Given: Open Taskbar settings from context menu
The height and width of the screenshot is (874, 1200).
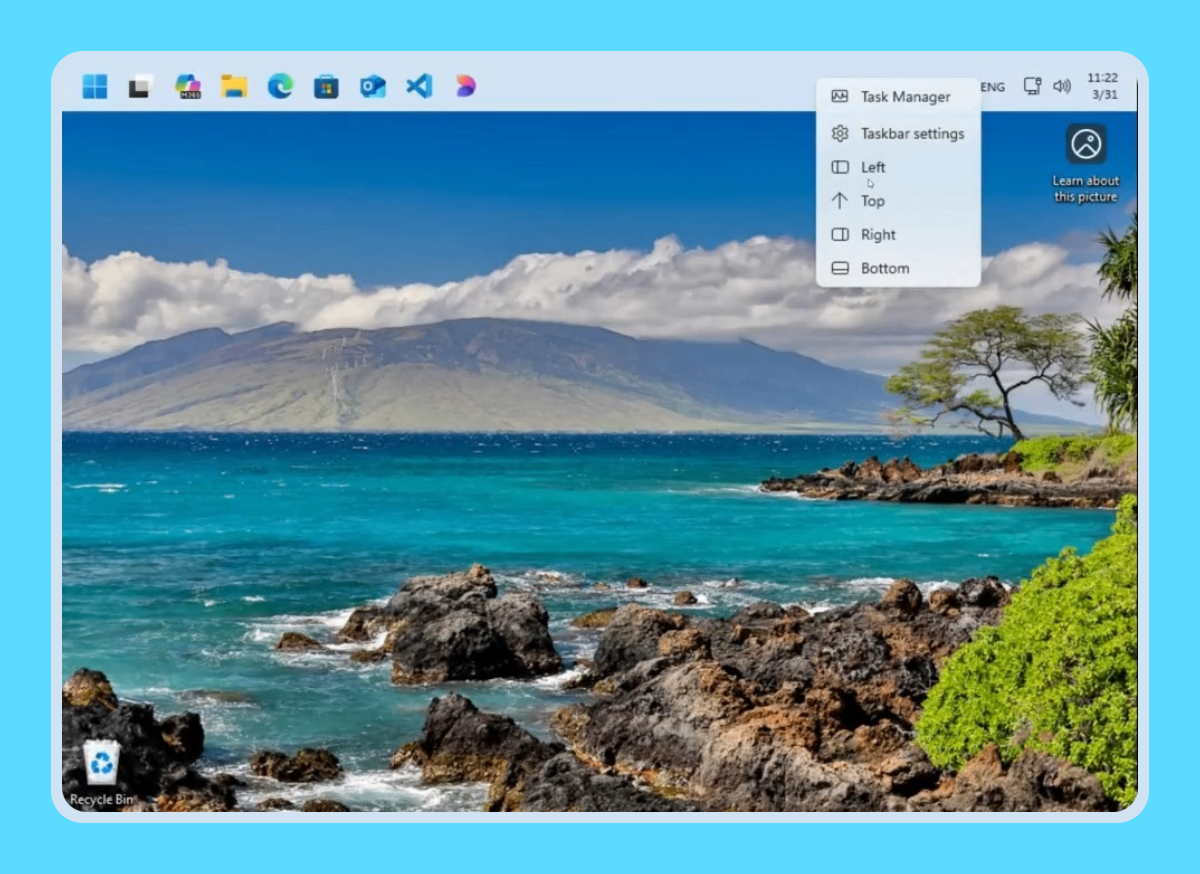Looking at the screenshot, I should point(898,133).
